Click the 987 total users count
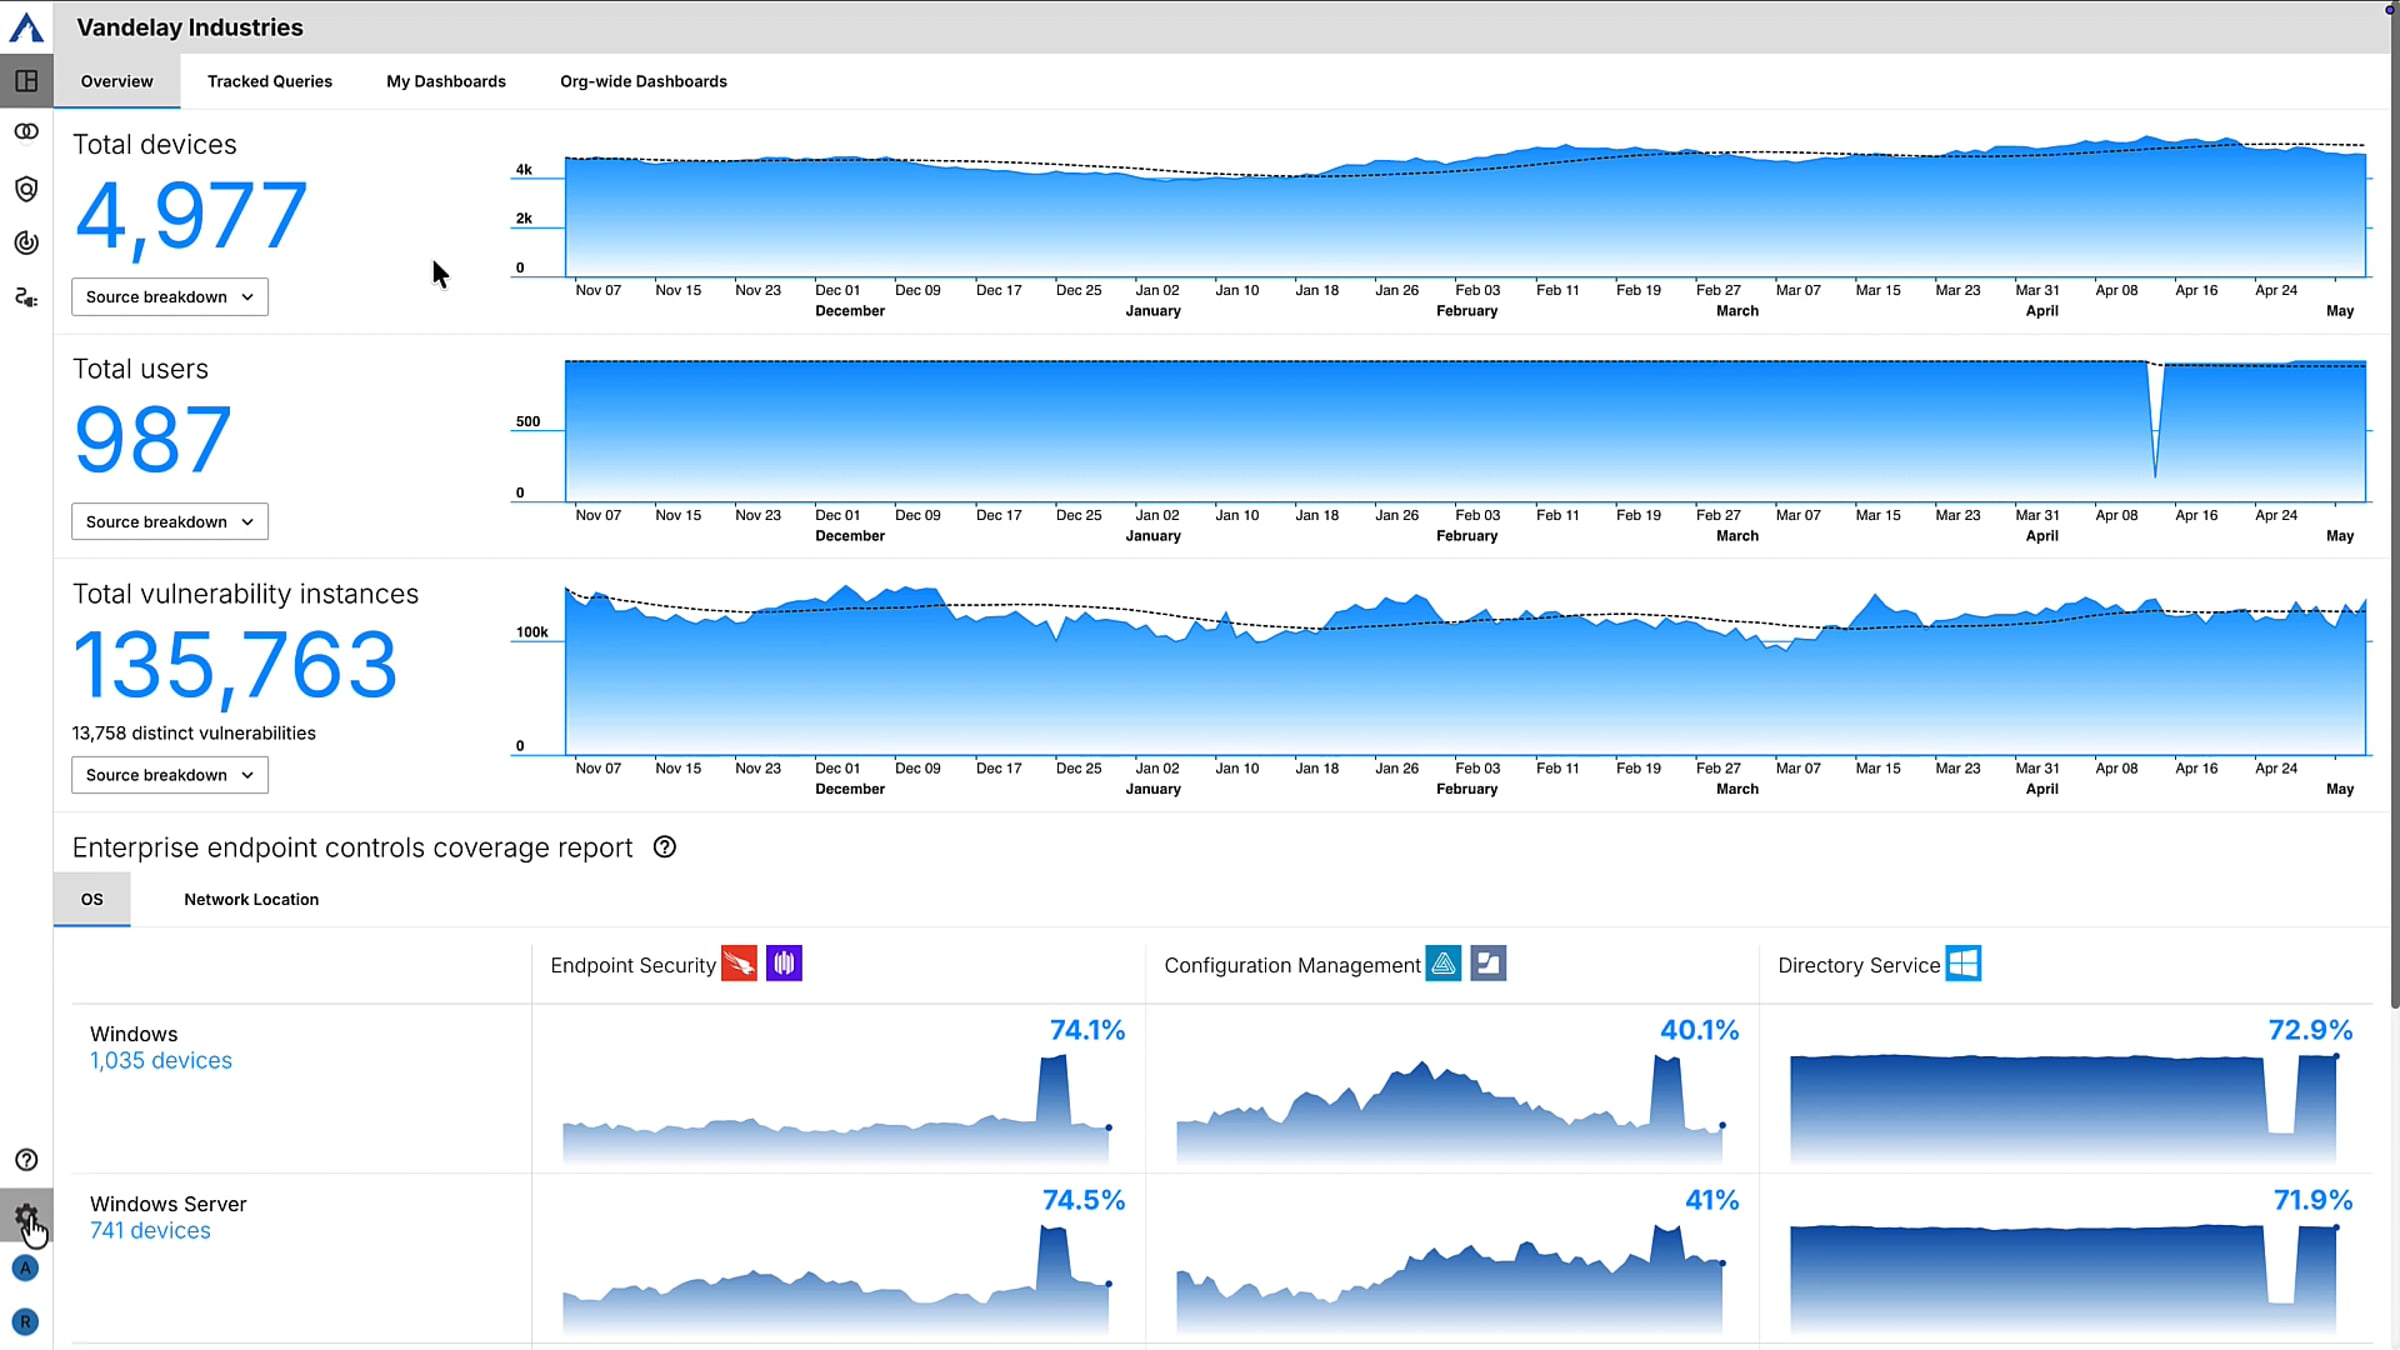Image resolution: width=2400 pixels, height=1350 pixels. click(x=153, y=440)
